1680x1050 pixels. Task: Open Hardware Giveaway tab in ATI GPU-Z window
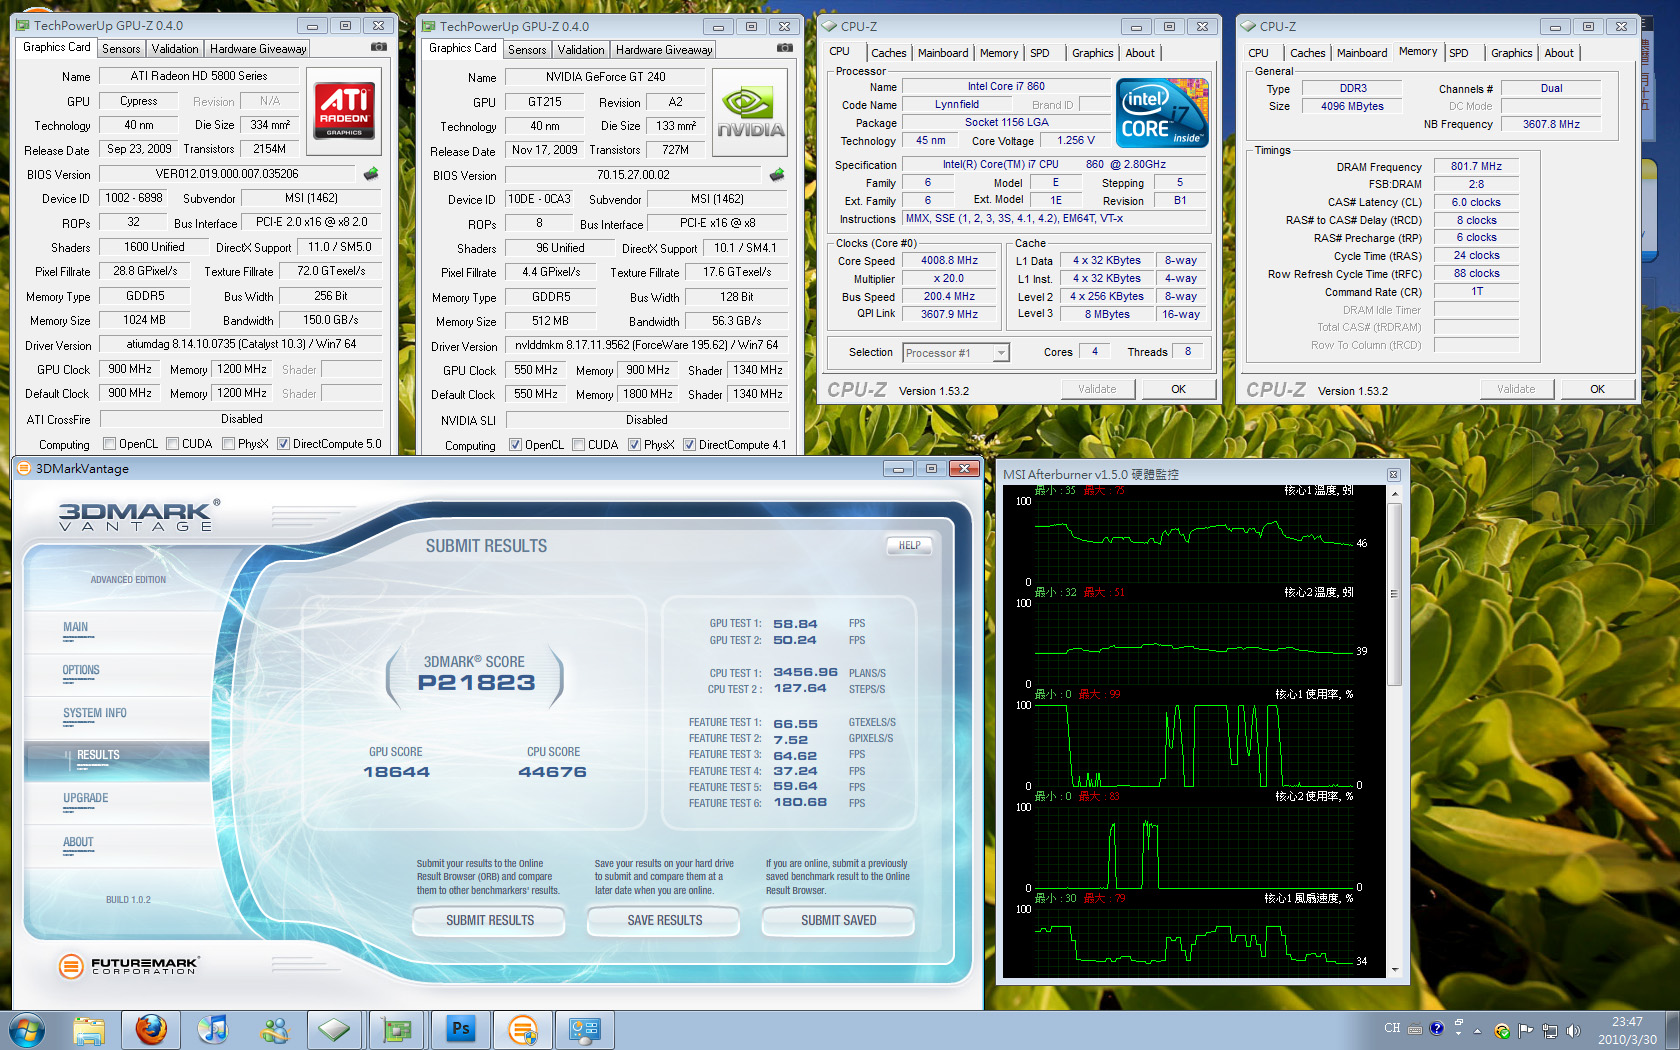[x=258, y=49]
